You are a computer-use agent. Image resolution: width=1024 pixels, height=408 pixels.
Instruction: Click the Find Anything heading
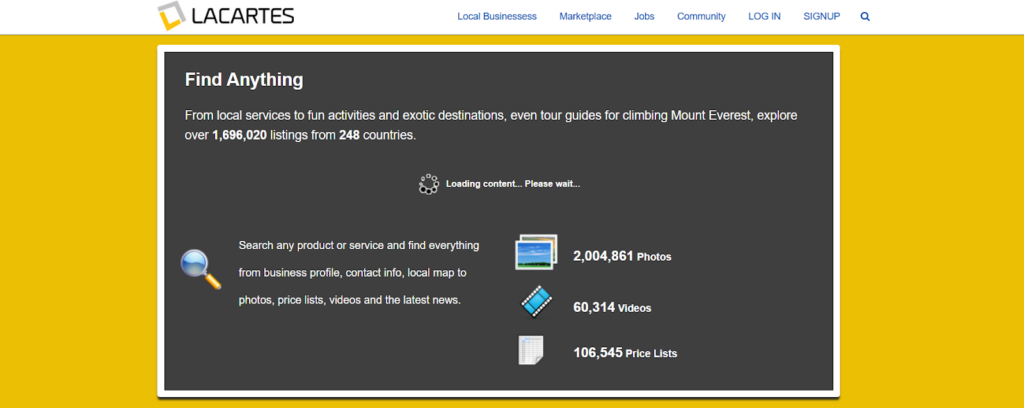[x=244, y=80]
